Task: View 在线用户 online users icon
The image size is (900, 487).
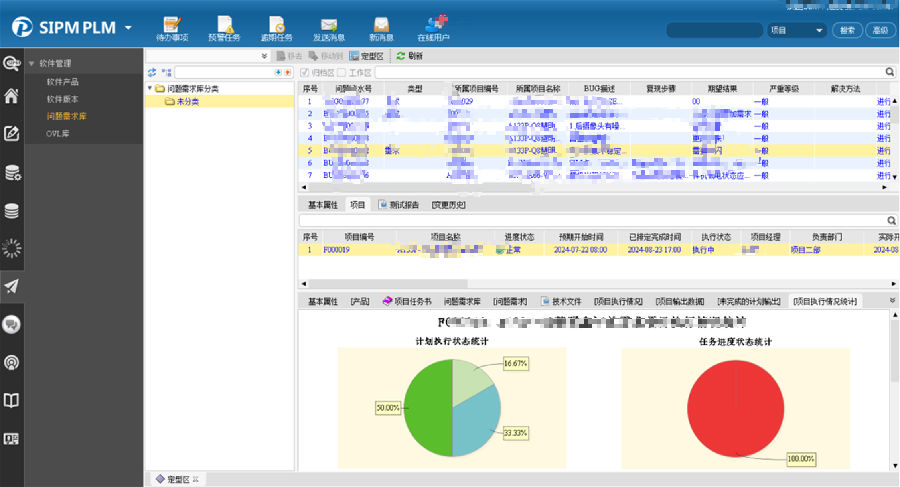Action: tap(433, 26)
